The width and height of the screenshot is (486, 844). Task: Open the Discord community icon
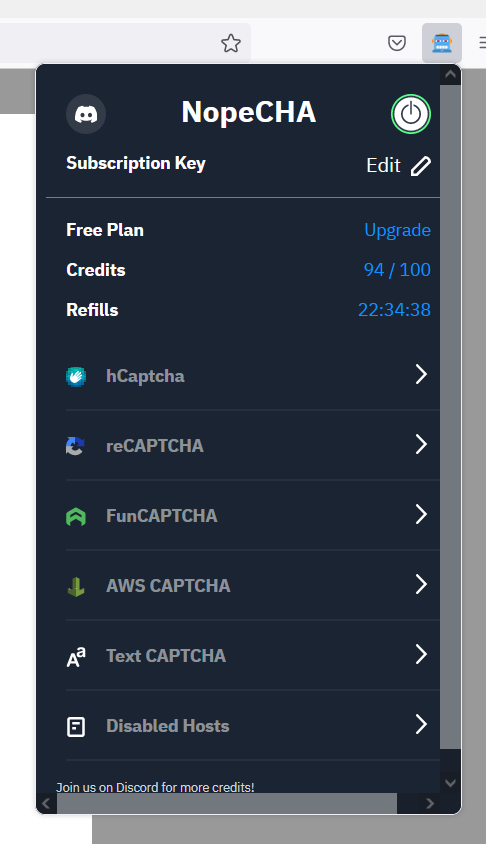86,114
